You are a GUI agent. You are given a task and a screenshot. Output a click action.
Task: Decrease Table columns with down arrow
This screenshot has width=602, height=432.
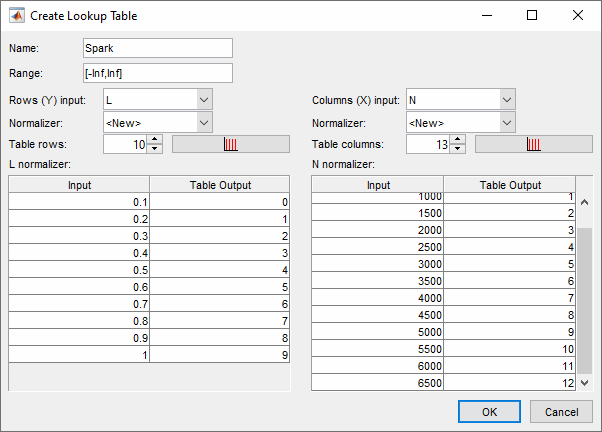(x=458, y=149)
